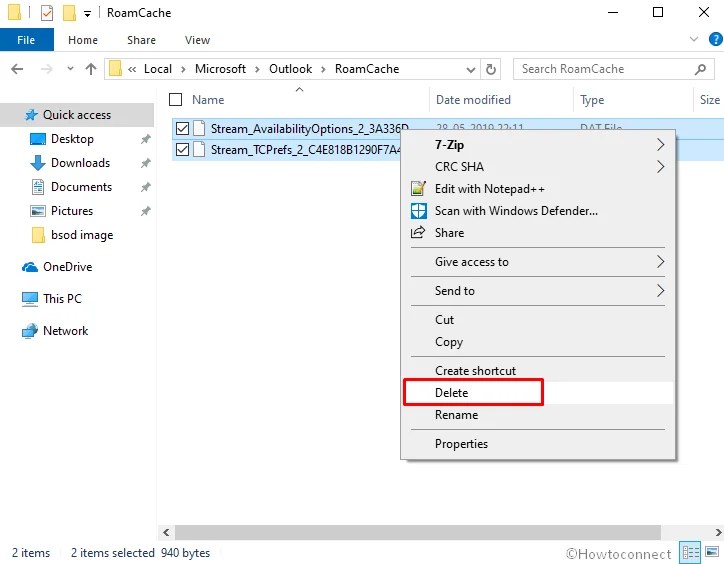The image size is (724, 564).
Task: Uncheck Stream_TCPrefs file checkbox
Action: pyautogui.click(x=182, y=150)
